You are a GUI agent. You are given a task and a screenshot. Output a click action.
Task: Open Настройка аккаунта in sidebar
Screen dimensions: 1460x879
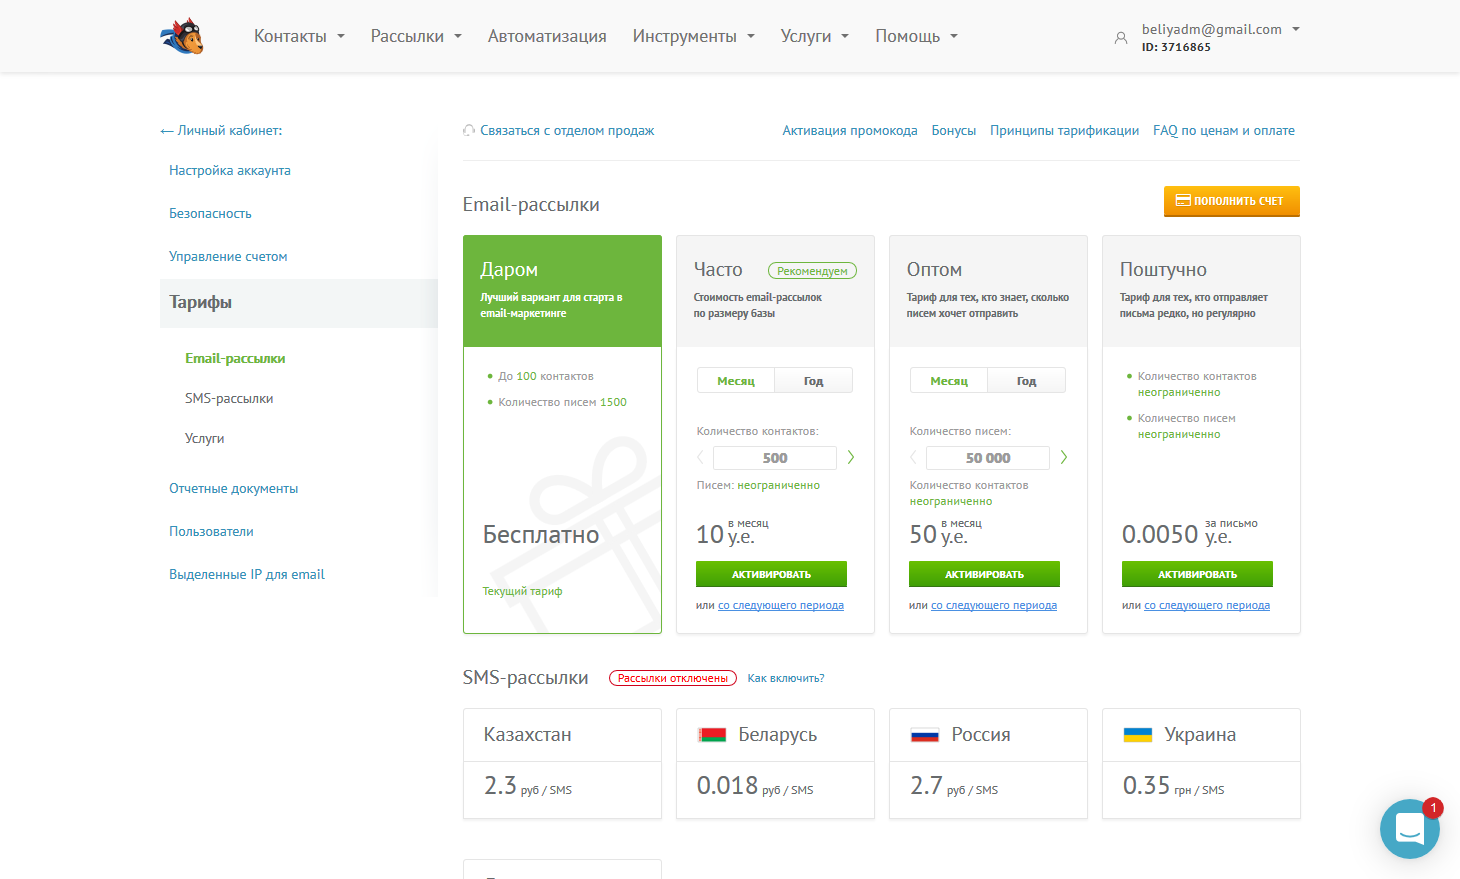[230, 171]
